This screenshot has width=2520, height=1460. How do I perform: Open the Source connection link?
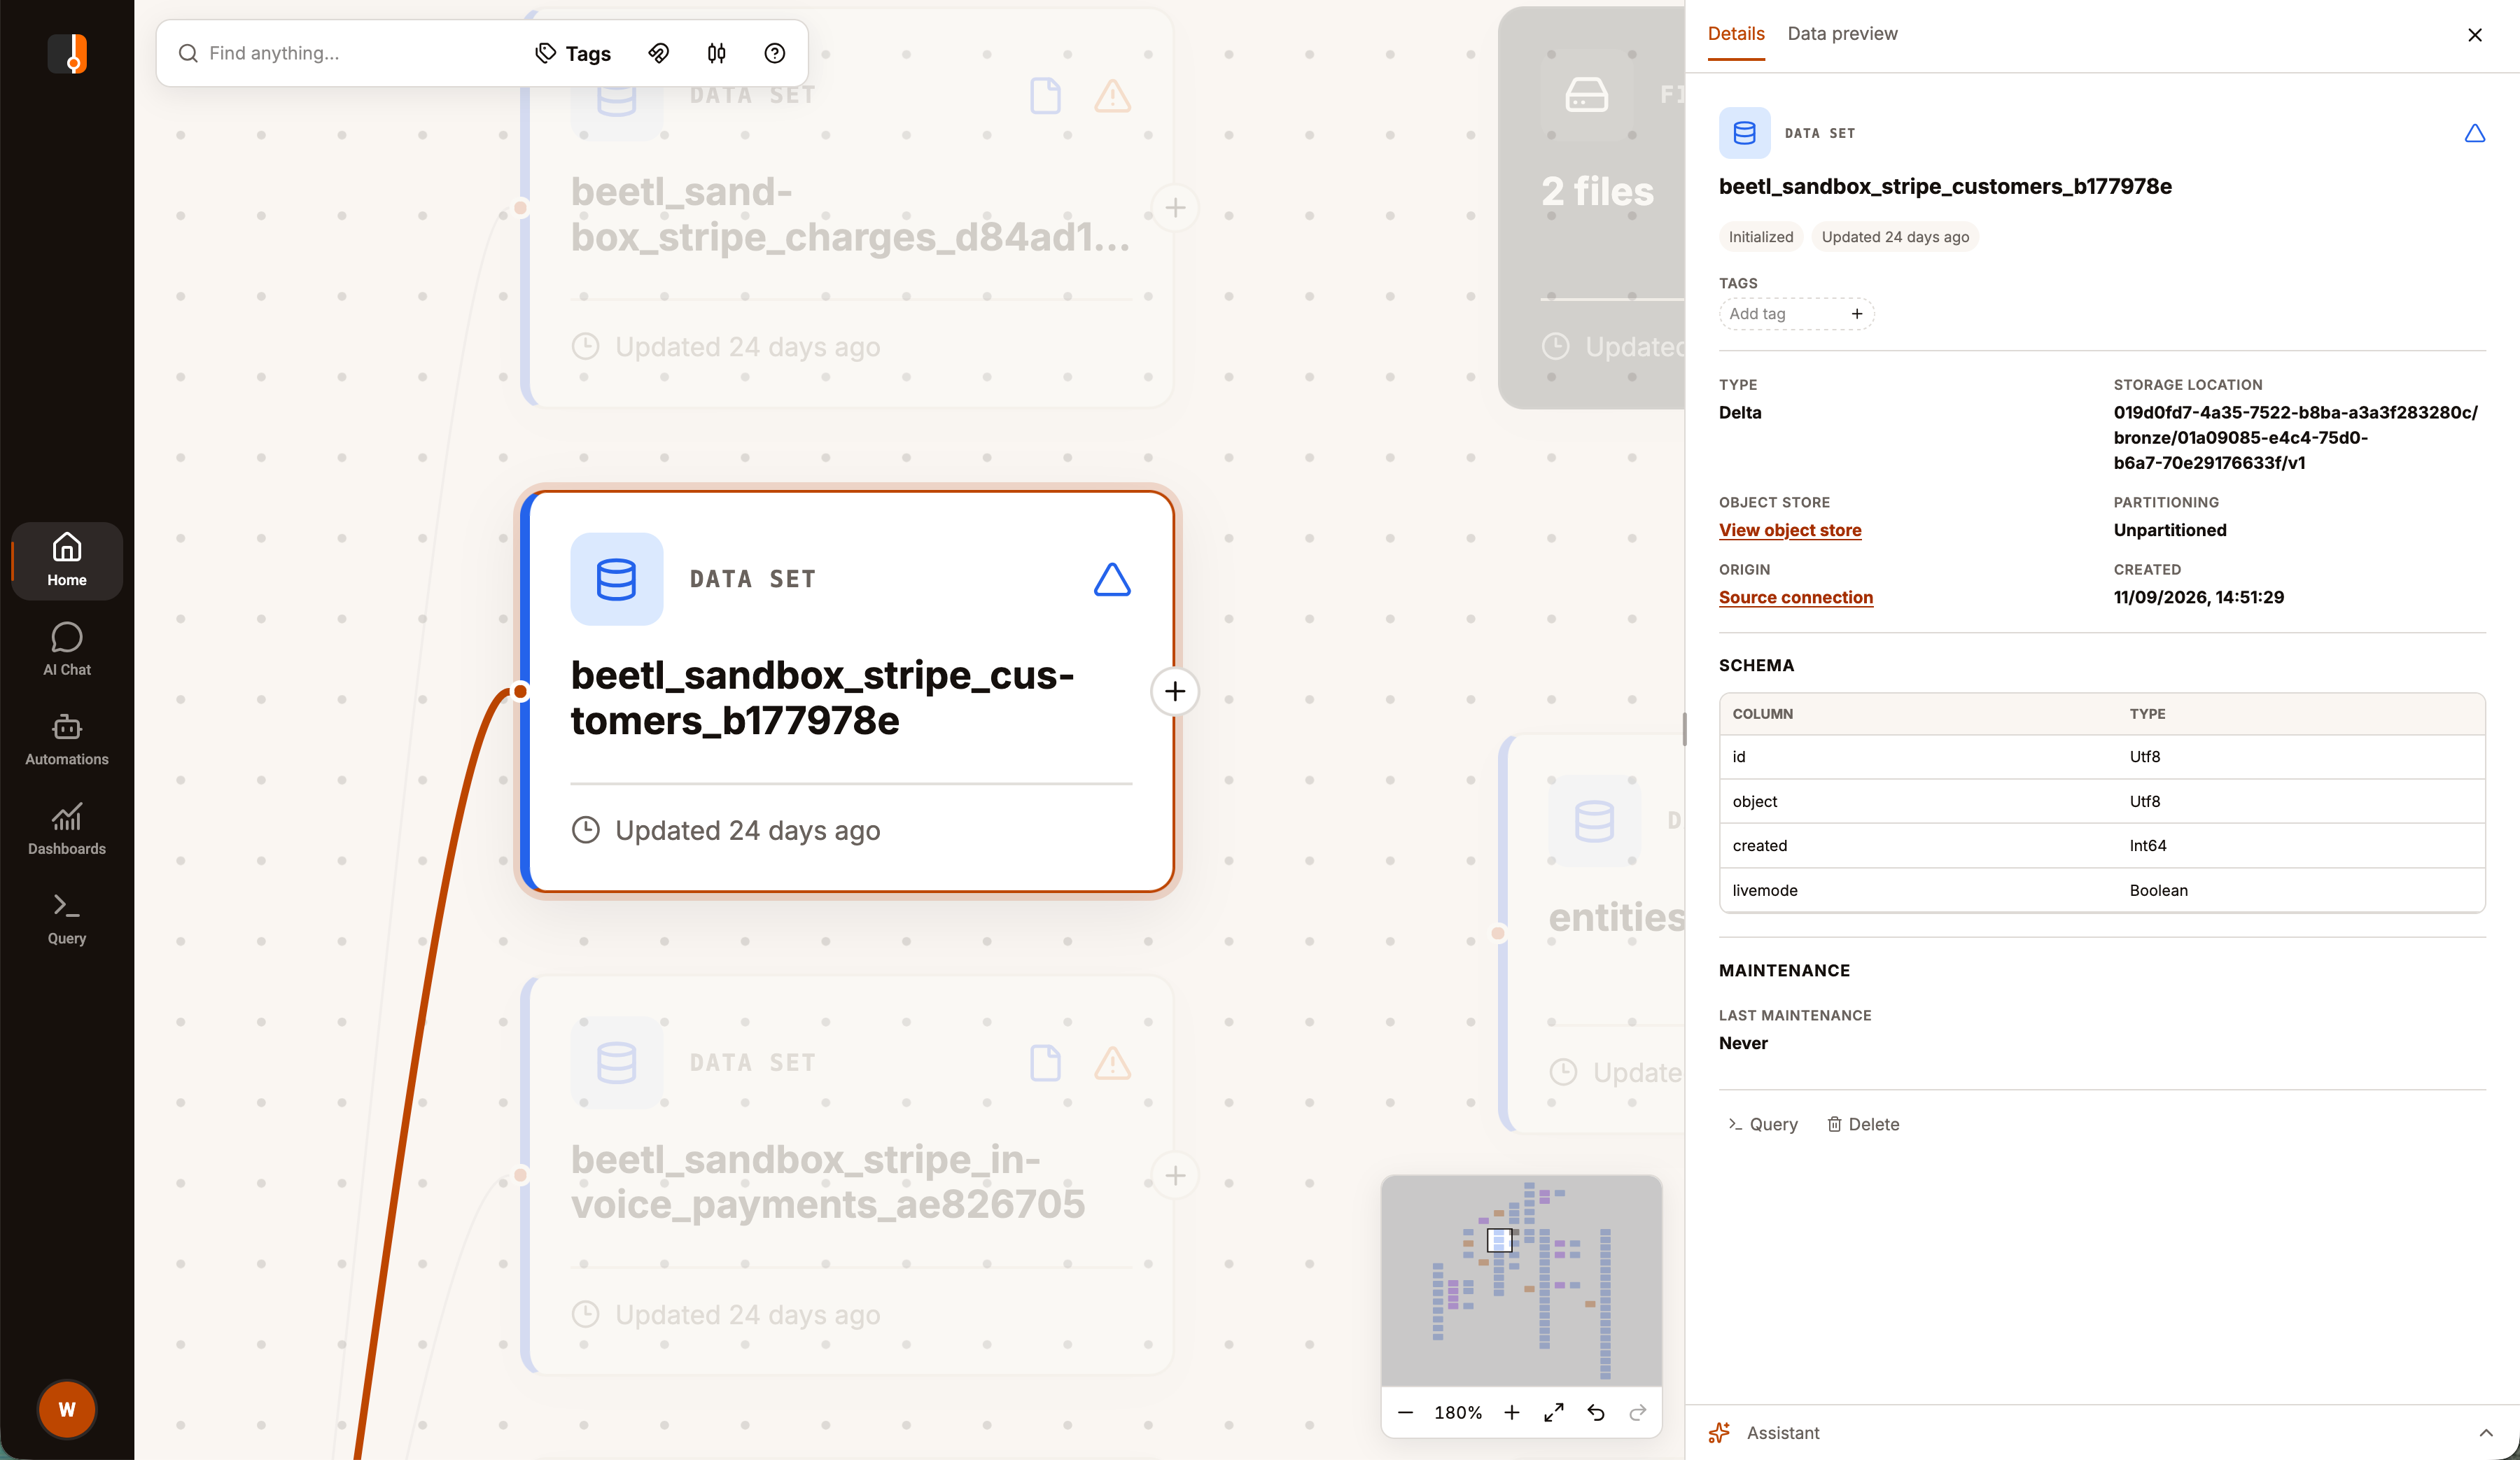point(1796,597)
